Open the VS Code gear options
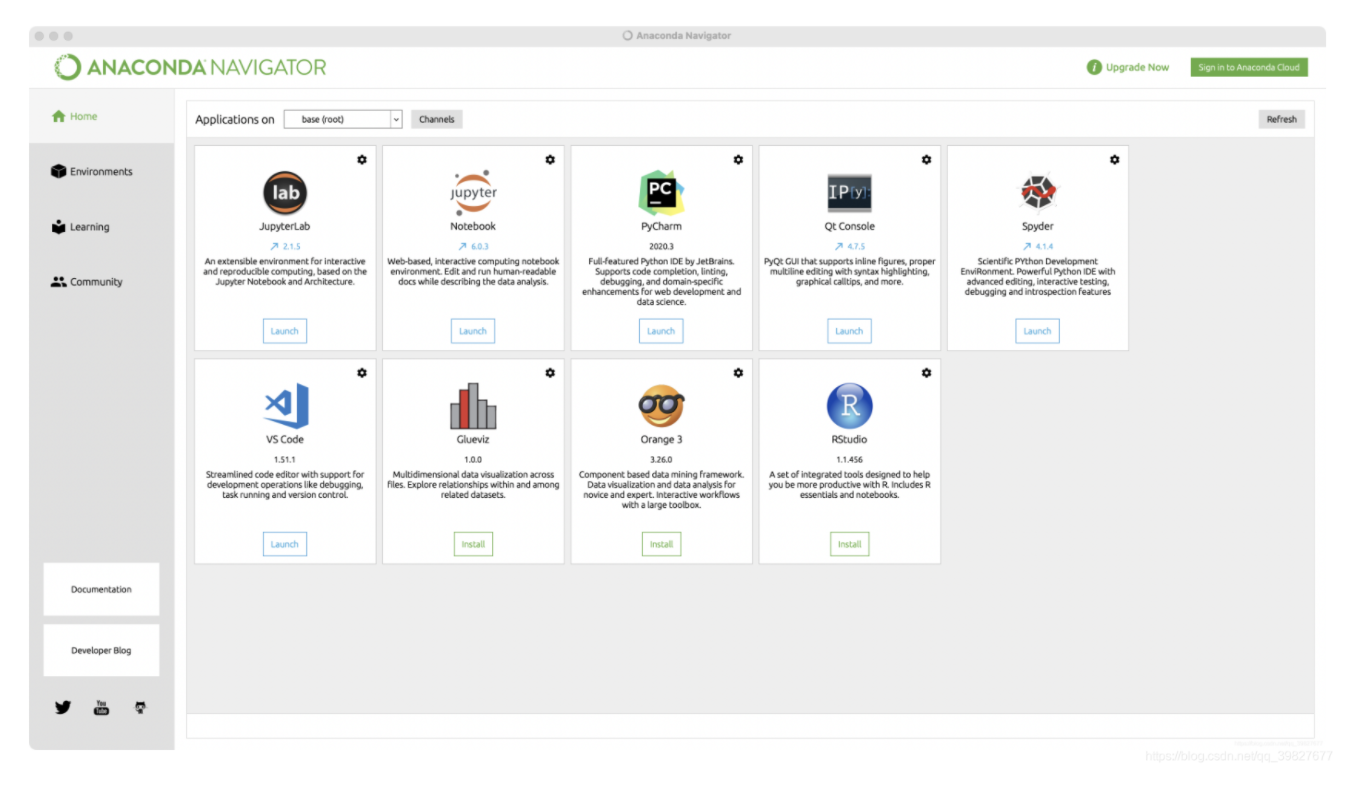Viewport: 1356px width, 790px height. 362,373
